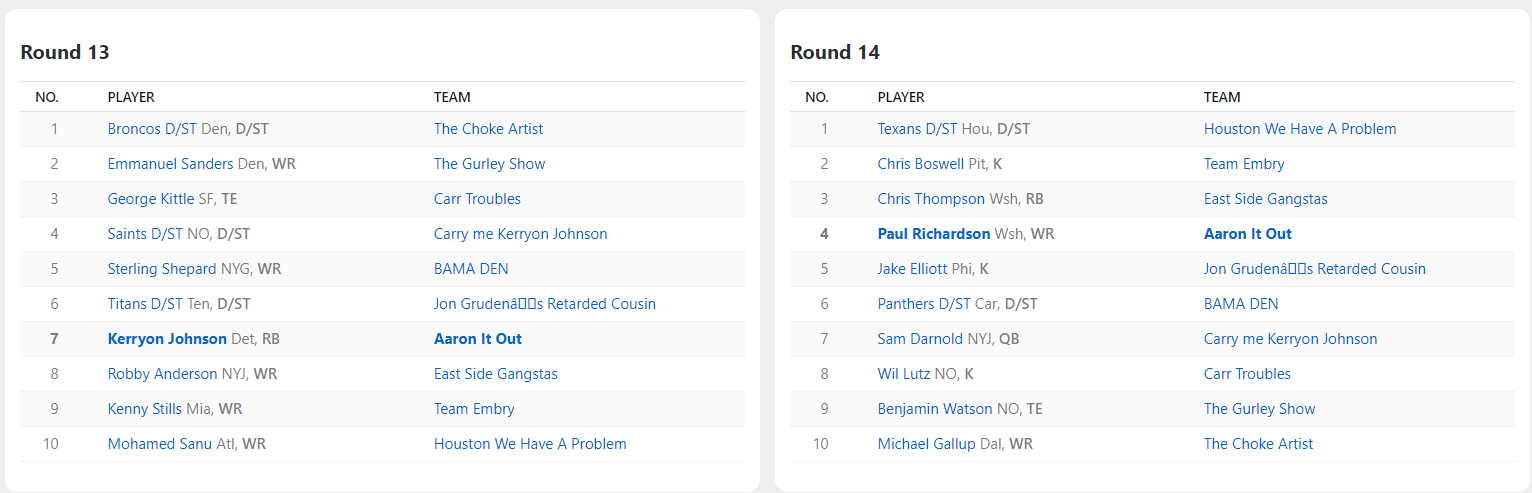
Task: Open Team Embry link in Round 14
Action: [1244, 164]
